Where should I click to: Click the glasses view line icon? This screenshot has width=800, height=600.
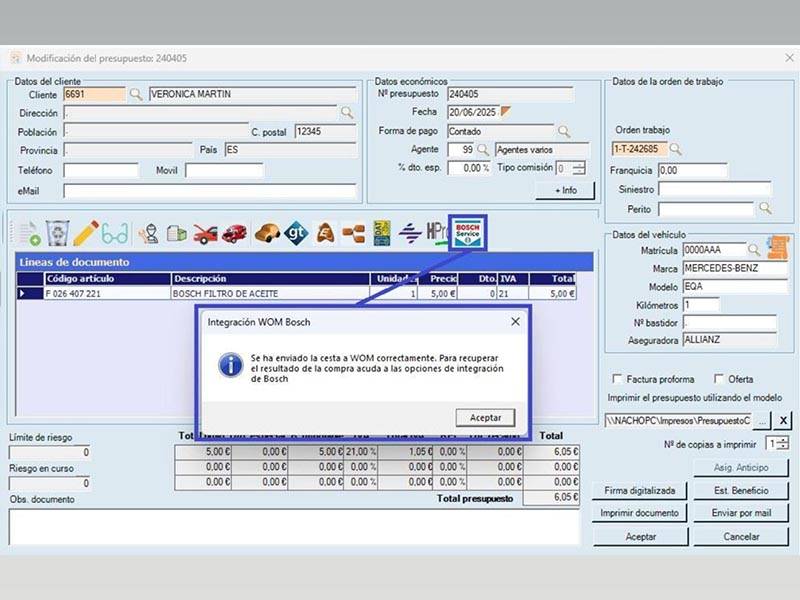[115, 234]
